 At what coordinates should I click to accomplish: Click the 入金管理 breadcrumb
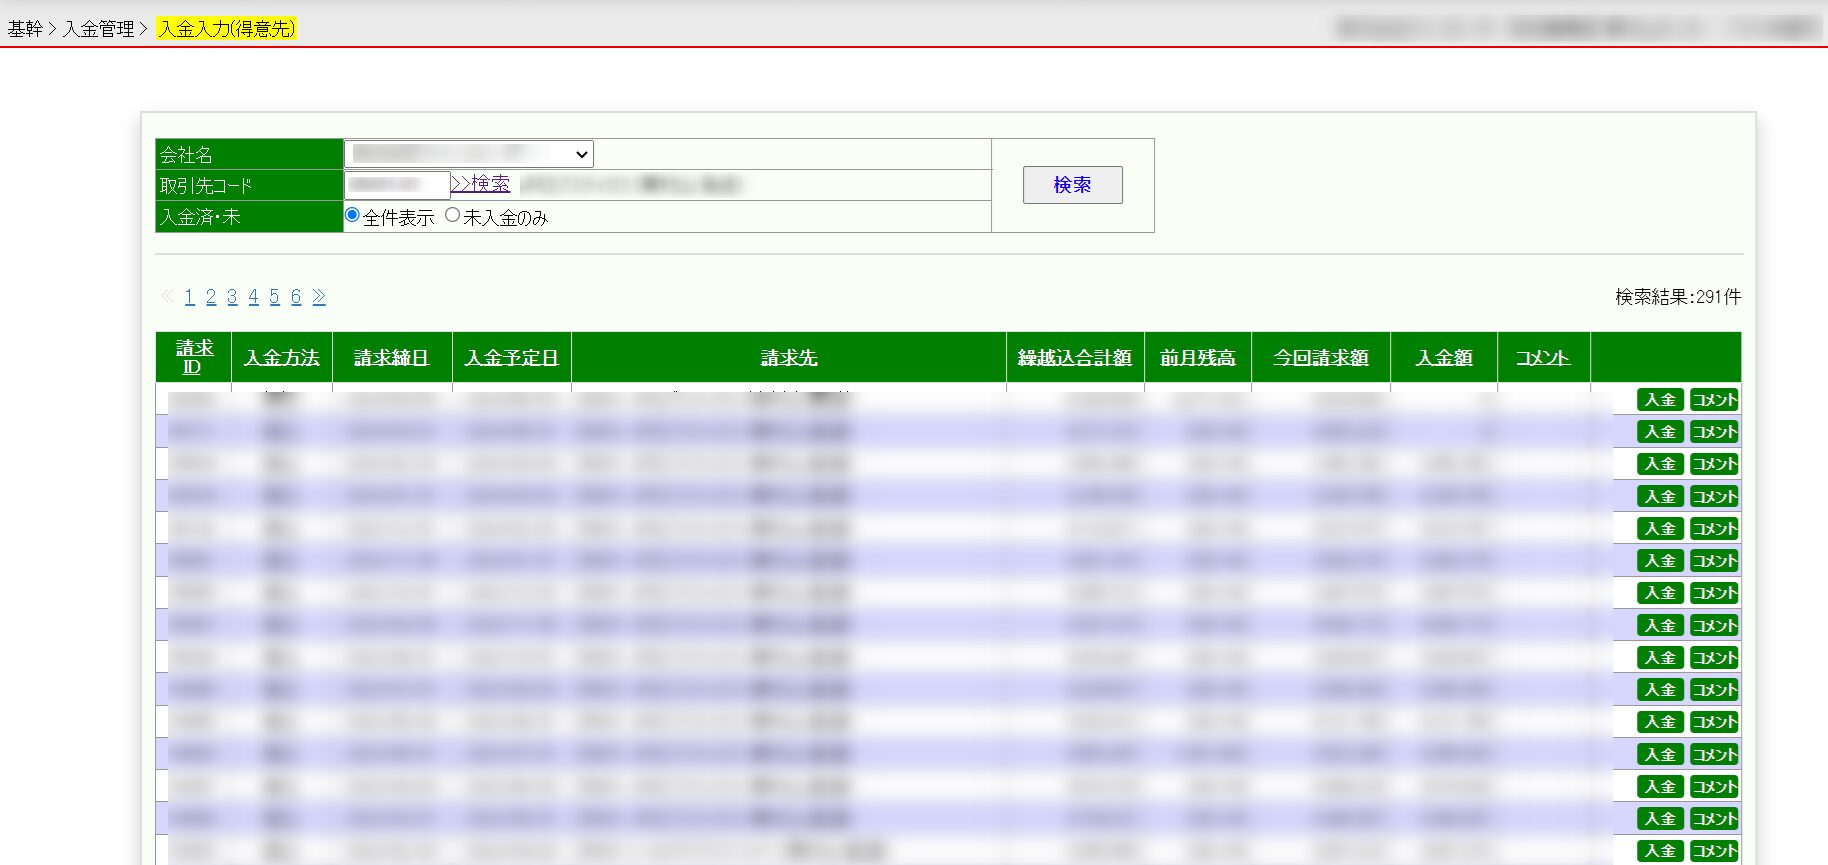tap(98, 29)
